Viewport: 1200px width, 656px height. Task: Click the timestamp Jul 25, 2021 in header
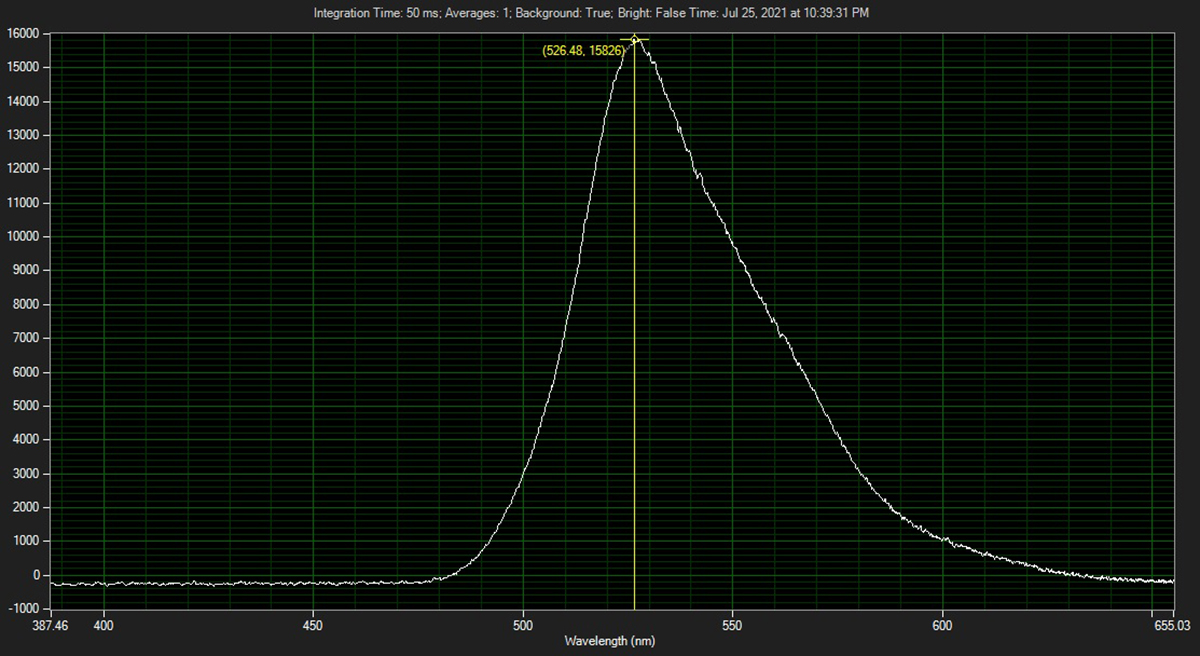800,13
